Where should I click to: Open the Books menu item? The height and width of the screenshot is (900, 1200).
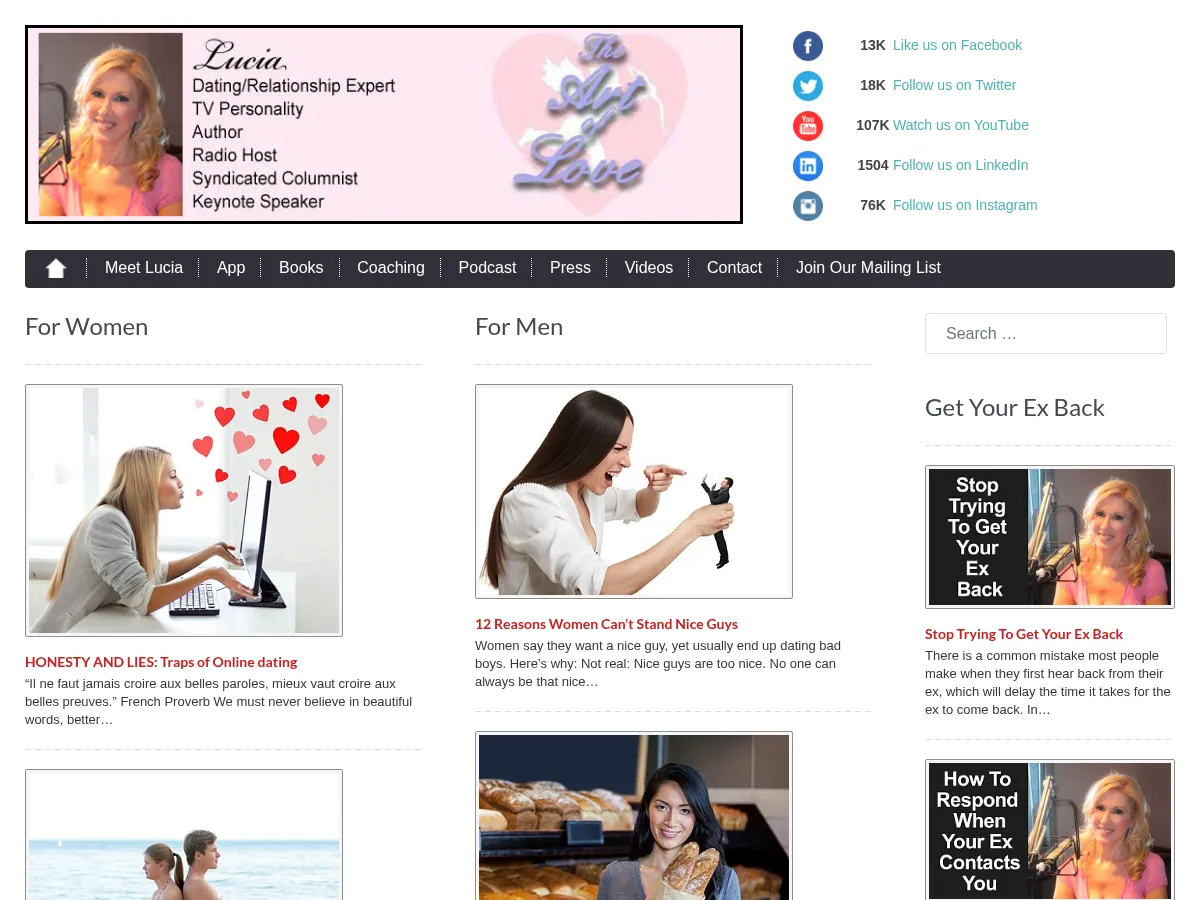coord(301,268)
